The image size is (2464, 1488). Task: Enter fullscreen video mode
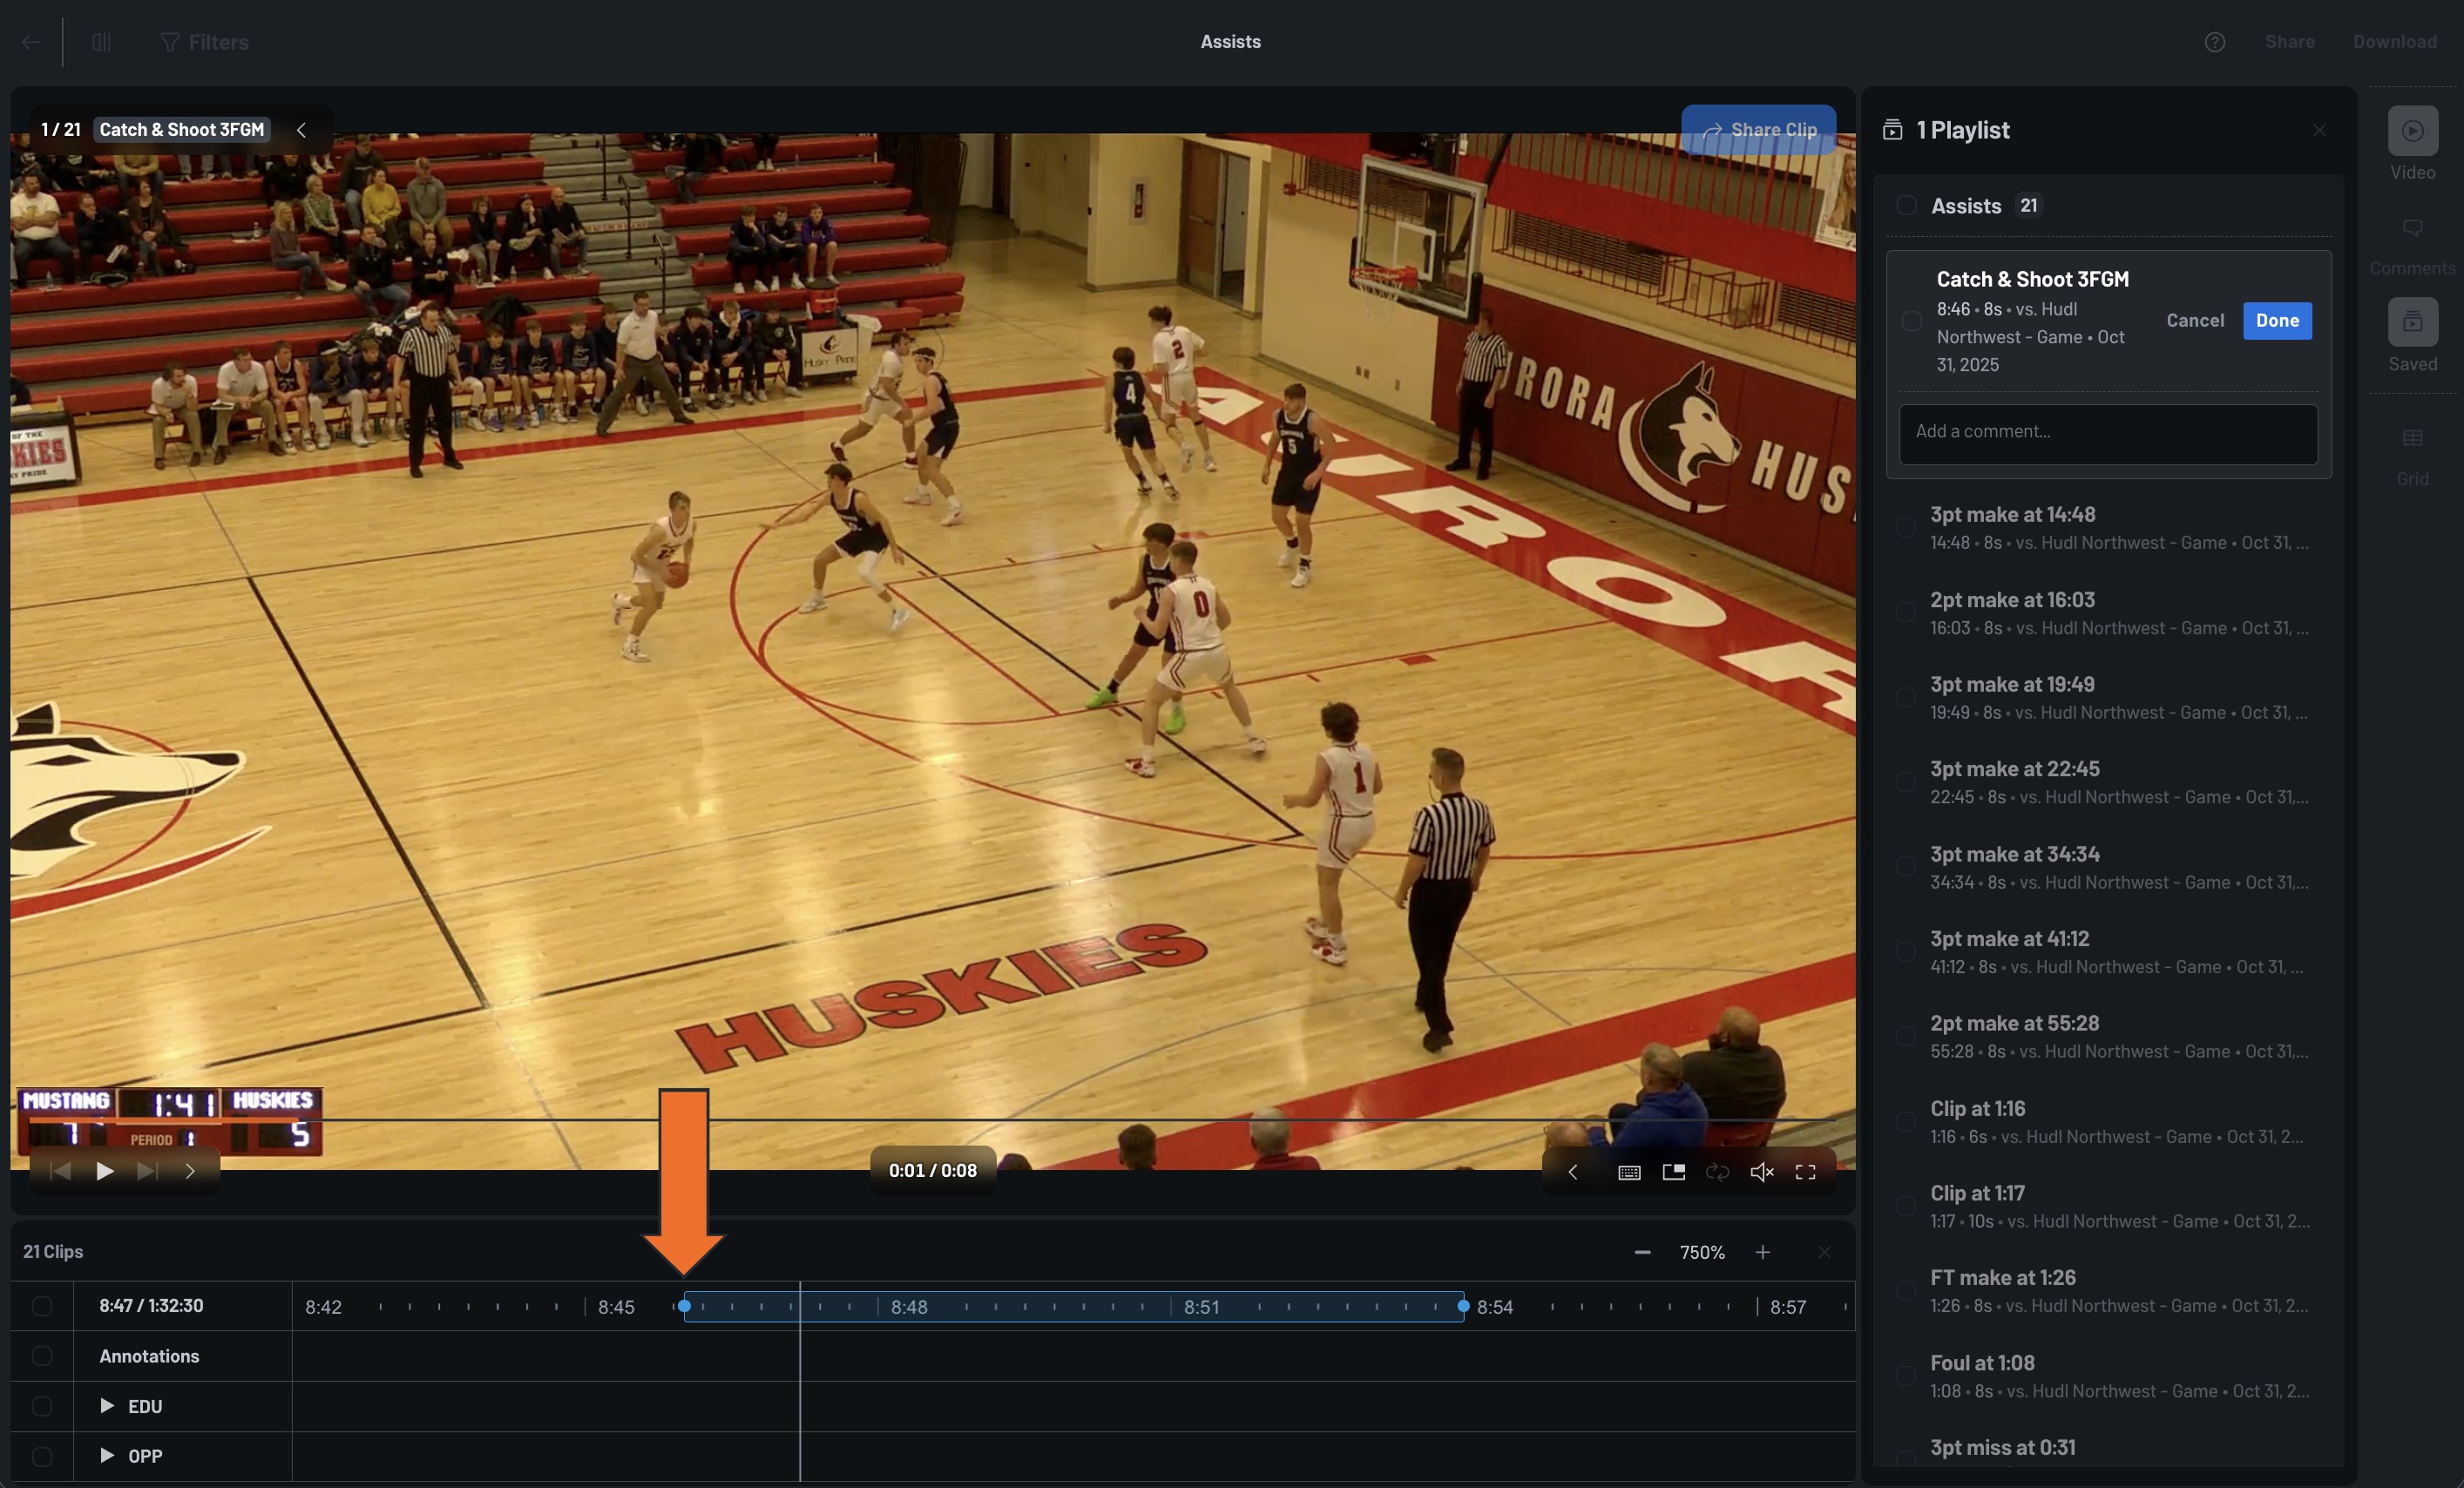[x=1805, y=1172]
